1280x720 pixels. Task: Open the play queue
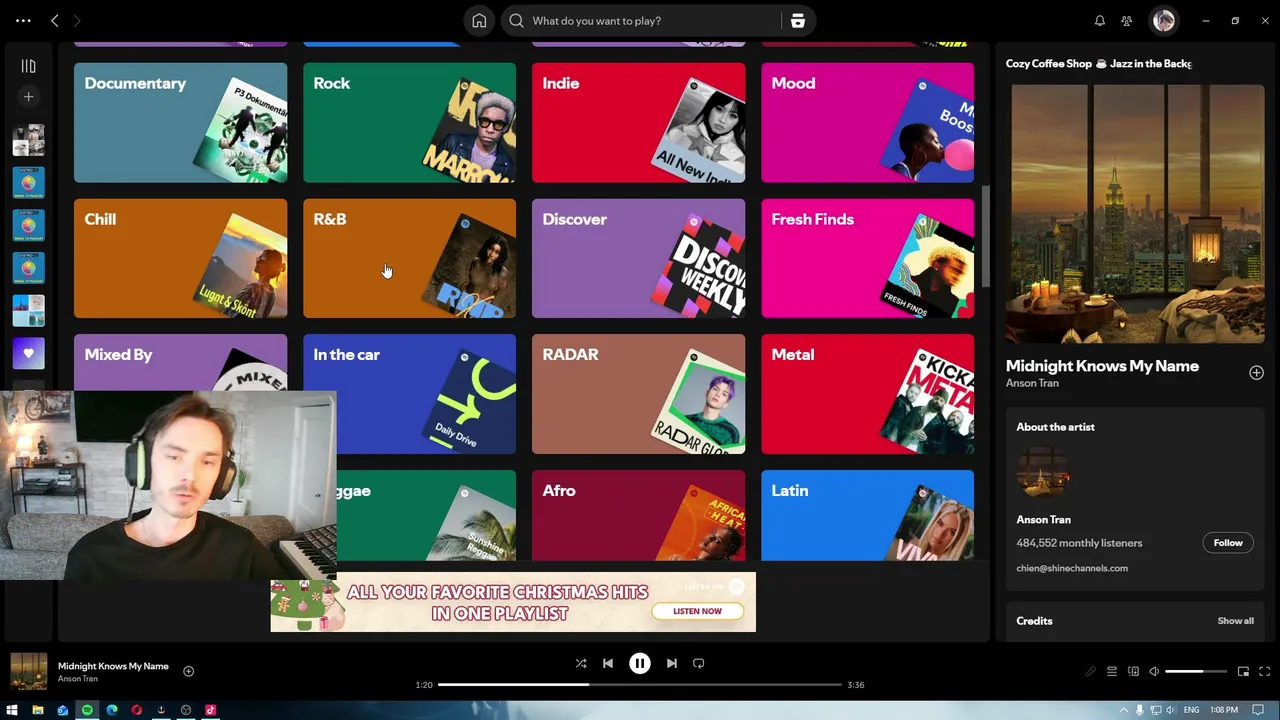pyautogui.click(x=1112, y=672)
